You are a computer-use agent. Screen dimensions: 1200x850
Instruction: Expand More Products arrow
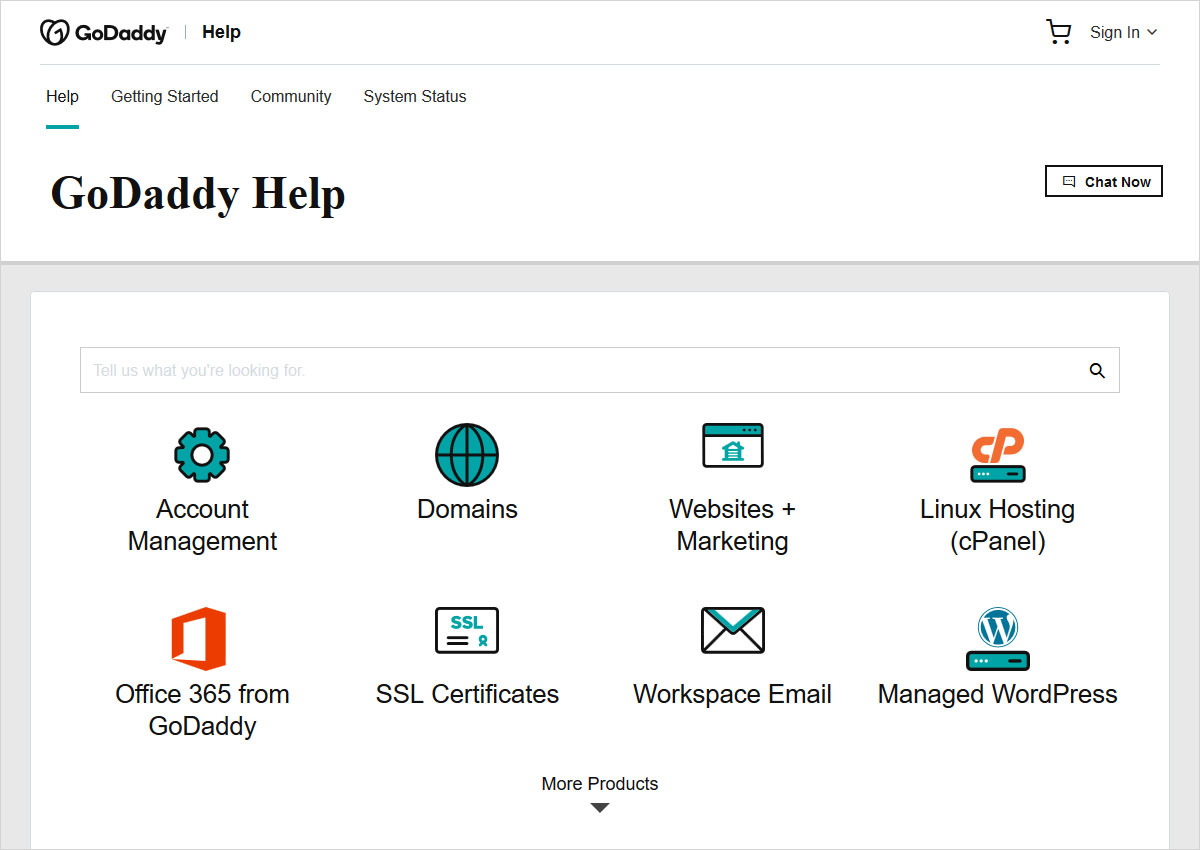tap(600, 808)
